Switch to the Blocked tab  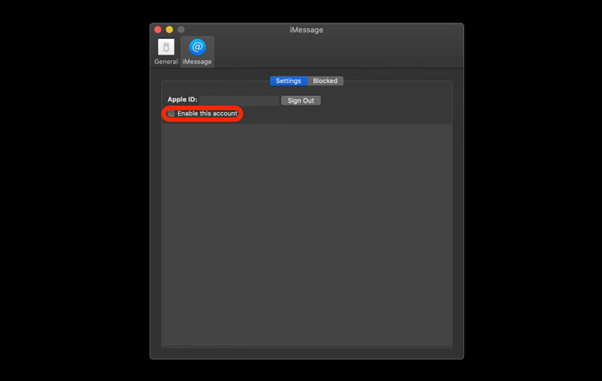point(325,81)
